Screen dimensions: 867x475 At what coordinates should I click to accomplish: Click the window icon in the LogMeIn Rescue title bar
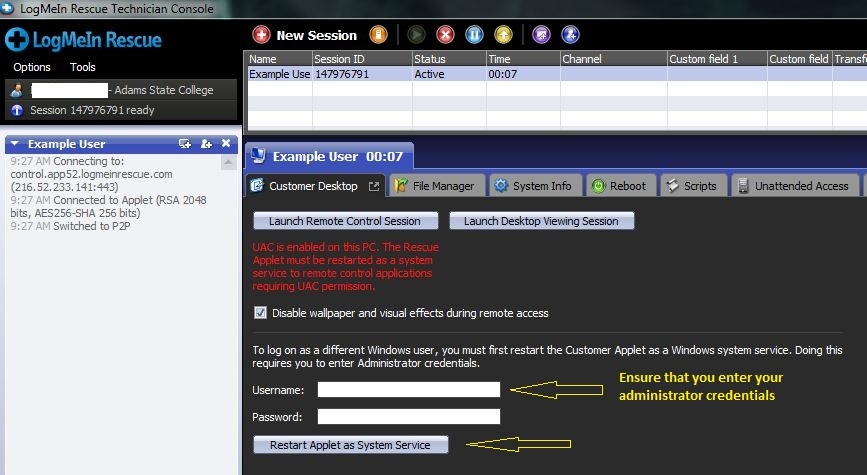click(7, 8)
